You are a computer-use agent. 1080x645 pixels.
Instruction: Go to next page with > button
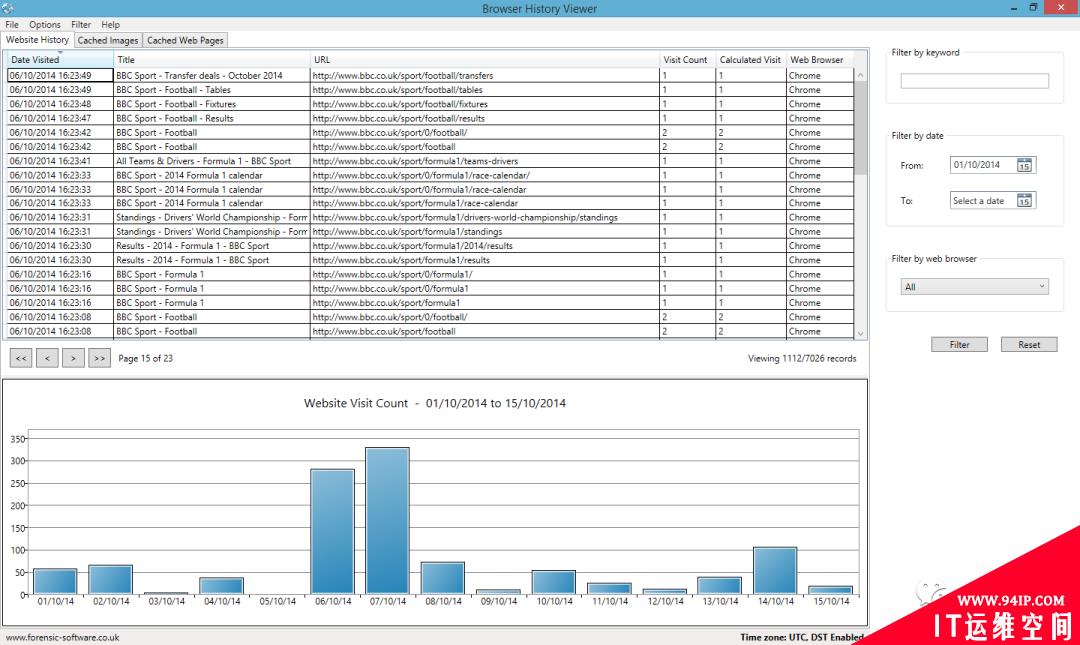tap(73, 358)
